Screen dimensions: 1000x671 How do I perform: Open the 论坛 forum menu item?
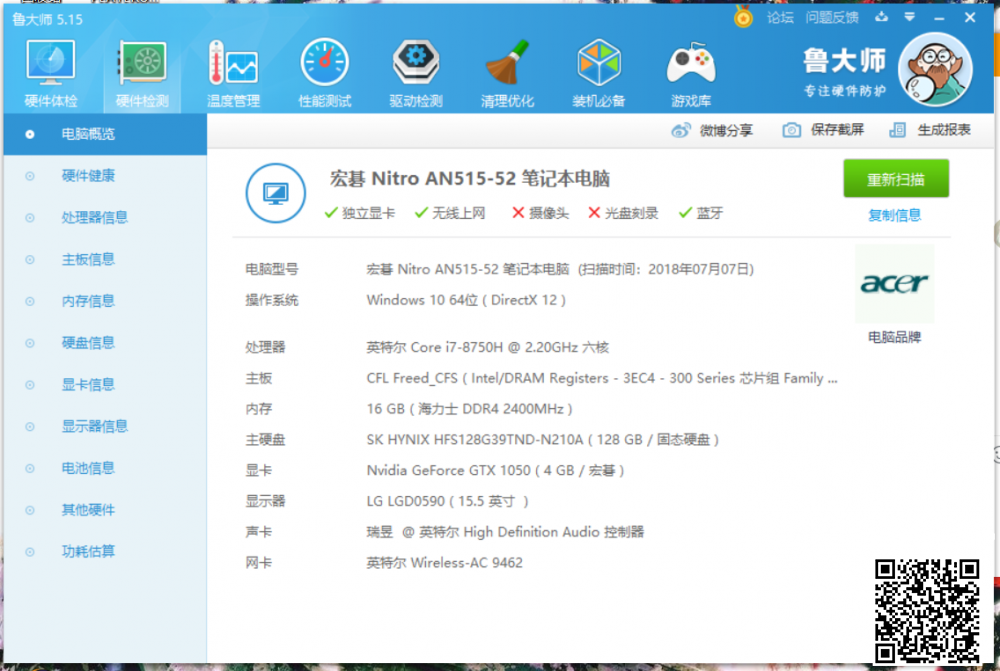[778, 17]
